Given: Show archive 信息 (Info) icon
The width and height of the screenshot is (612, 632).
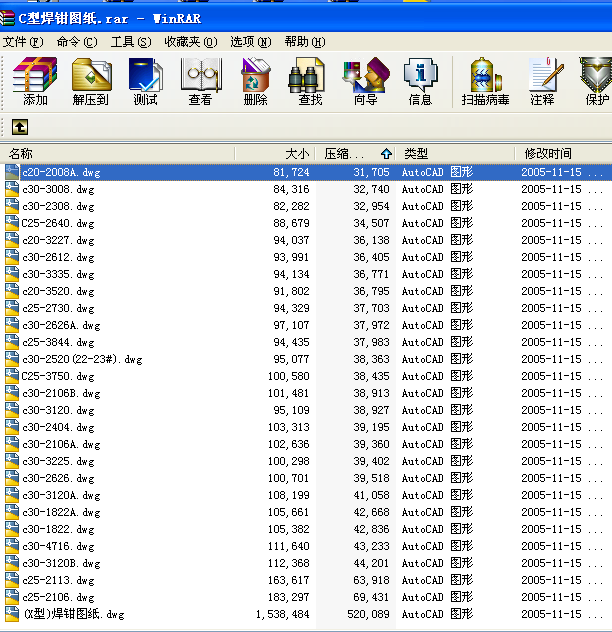Looking at the screenshot, I should 420,75.
